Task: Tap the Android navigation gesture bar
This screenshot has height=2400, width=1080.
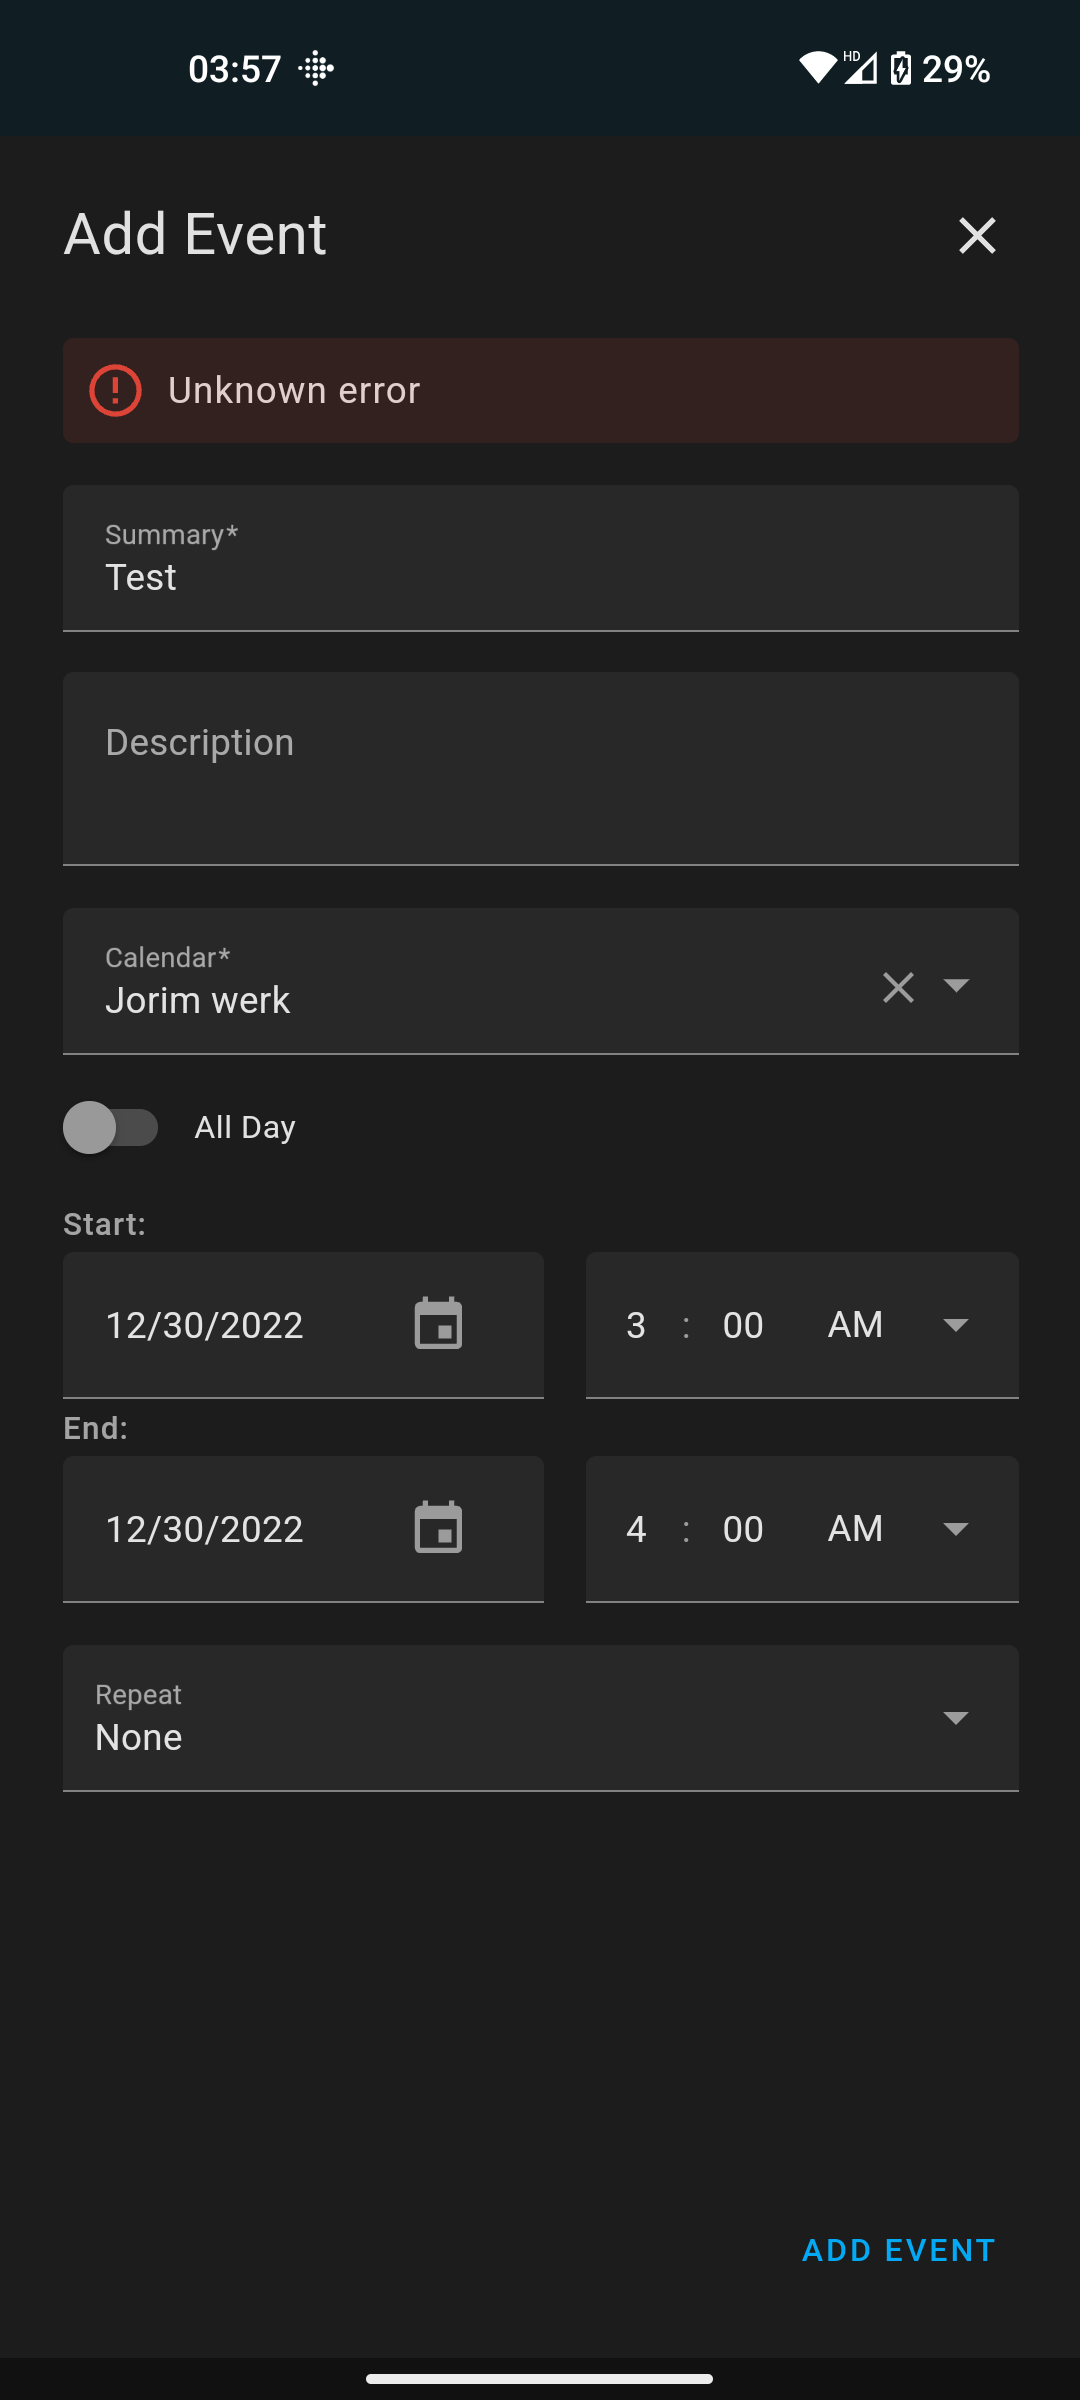Action: [x=540, y=2379]
